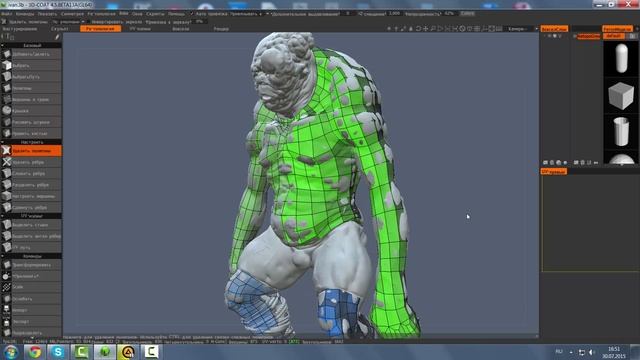Image resolution: width=640 pixels, height=360 pixels.
Task: Select the Сдвинуть ребра (Slide edges) tool
Action: [x=31, y=207]
